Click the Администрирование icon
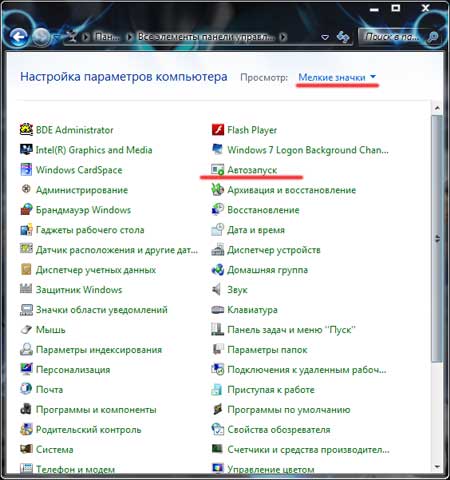 click(26, 189)
